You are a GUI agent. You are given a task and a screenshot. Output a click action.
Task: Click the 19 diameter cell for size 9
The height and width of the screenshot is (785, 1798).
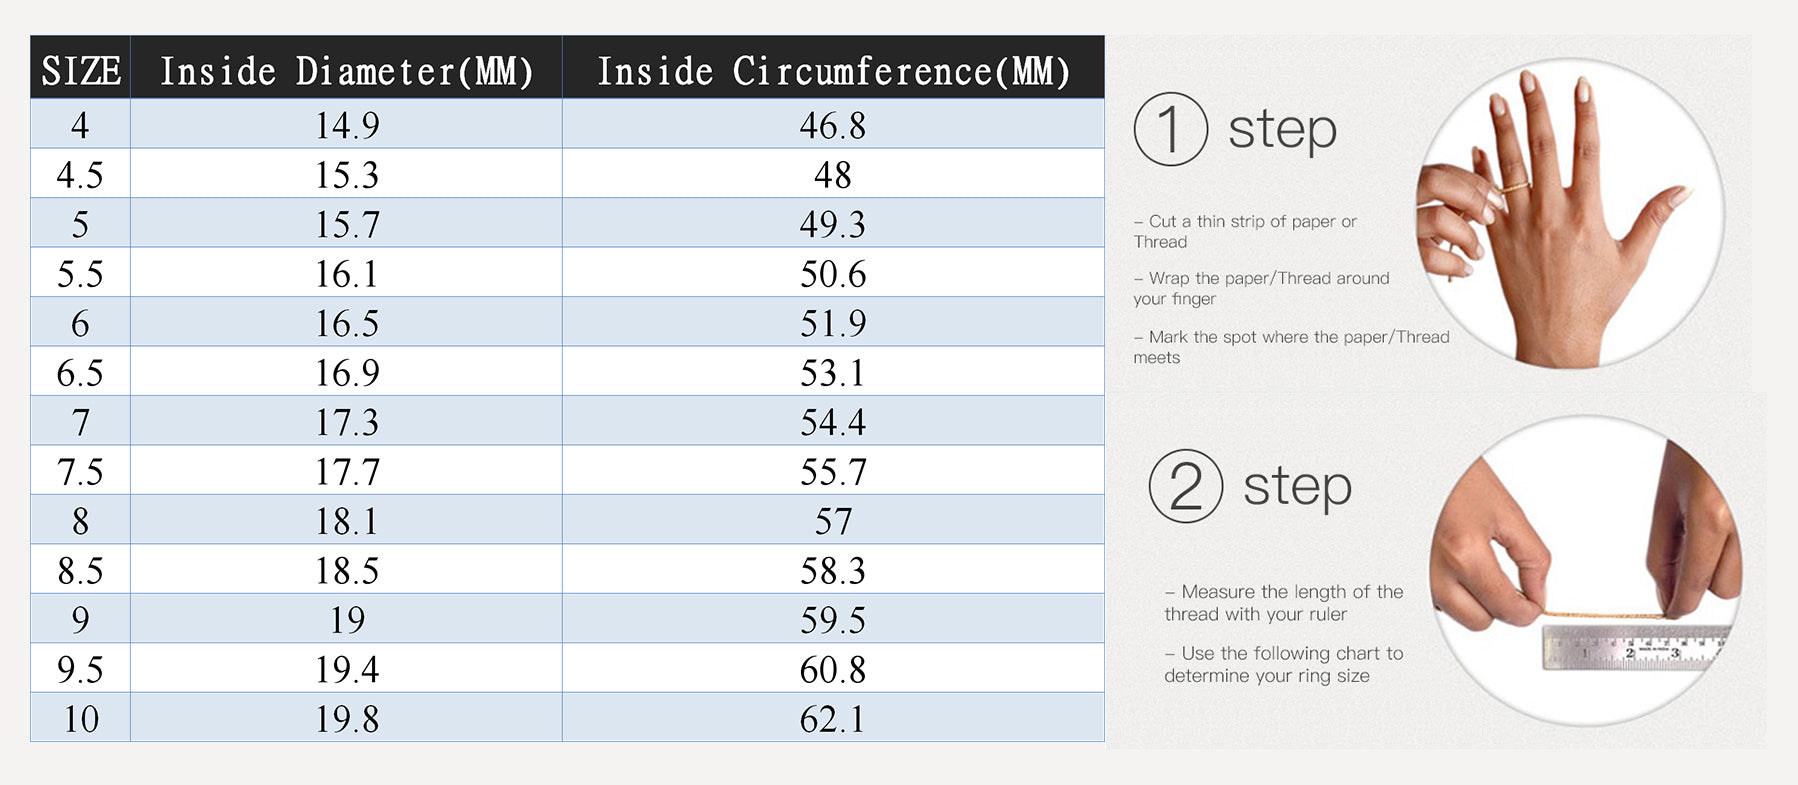[x=346, y=620]
